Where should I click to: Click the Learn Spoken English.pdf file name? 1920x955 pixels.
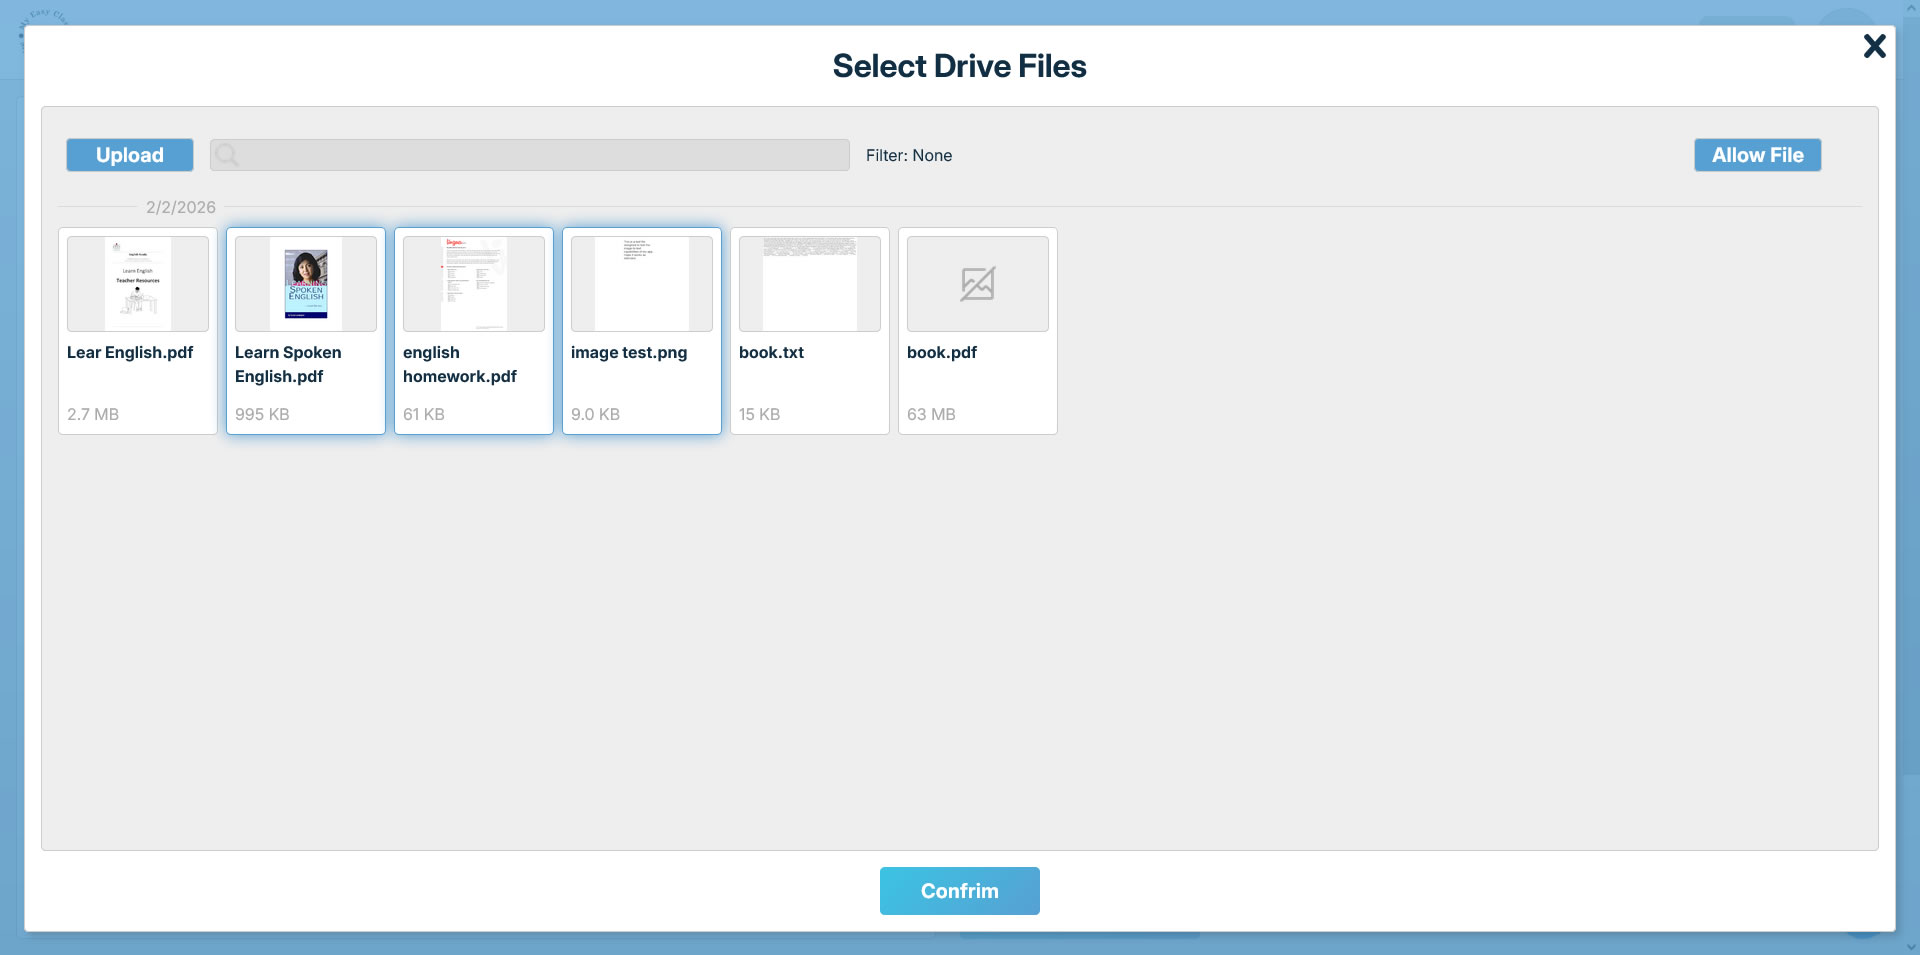click(x=288, y=364)
